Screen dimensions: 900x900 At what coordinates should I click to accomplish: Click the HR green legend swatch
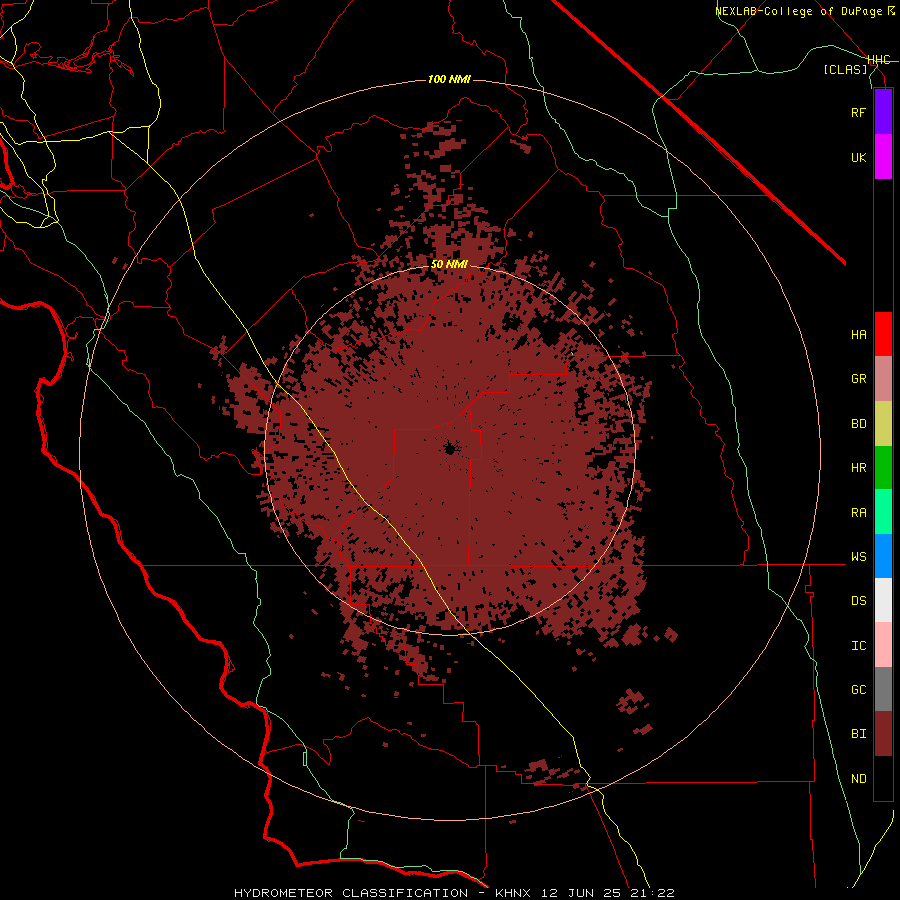point(883,468)
